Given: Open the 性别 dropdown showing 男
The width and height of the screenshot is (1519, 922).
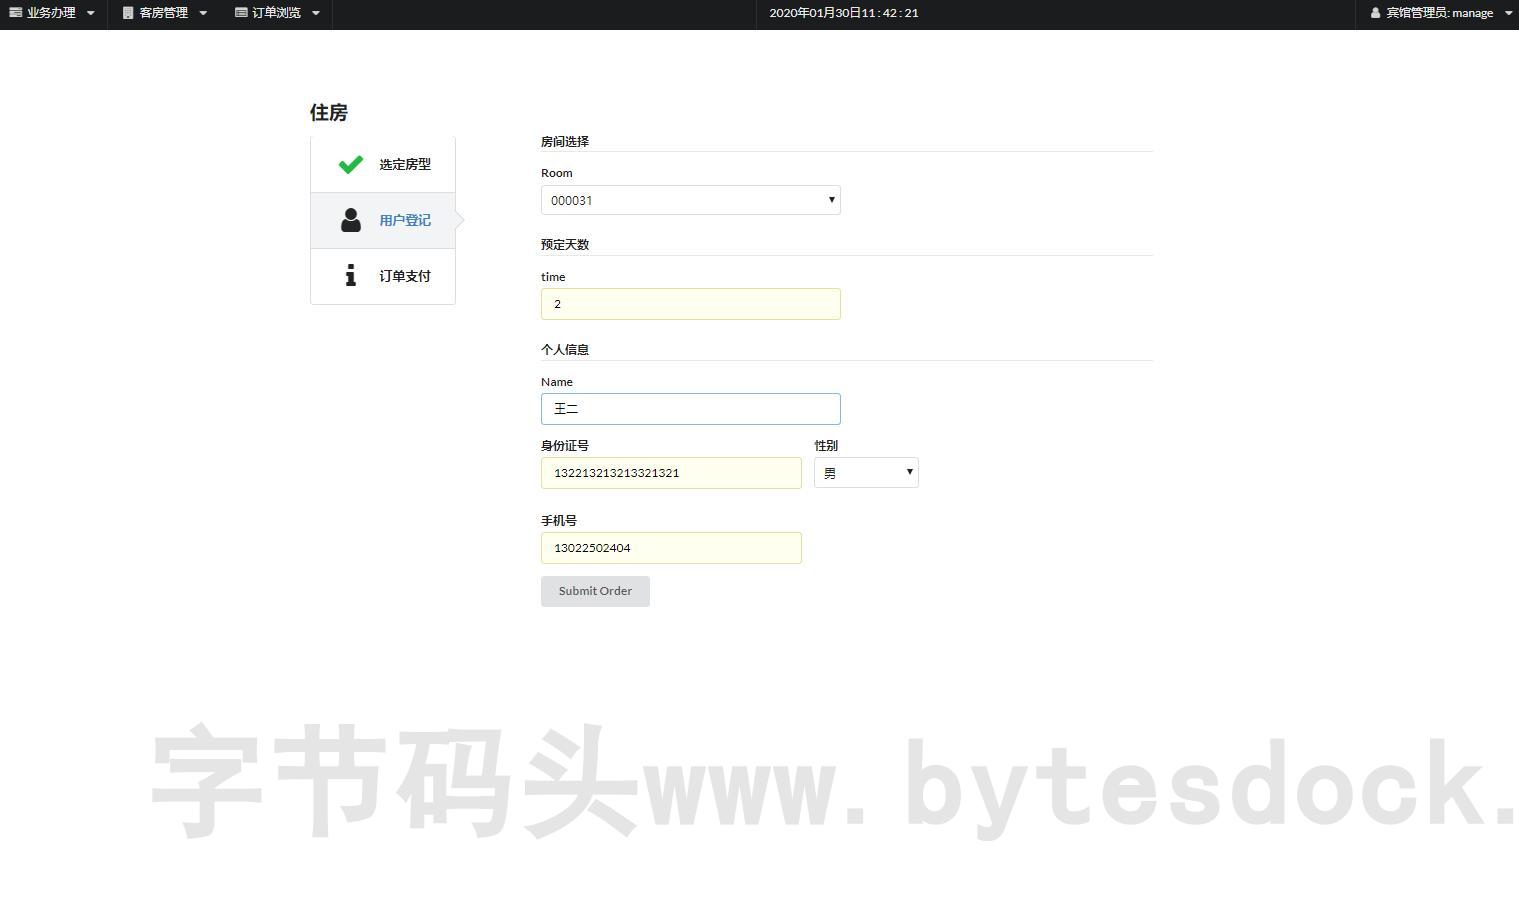Looking at the screenshot, I should tap(866, 472).
